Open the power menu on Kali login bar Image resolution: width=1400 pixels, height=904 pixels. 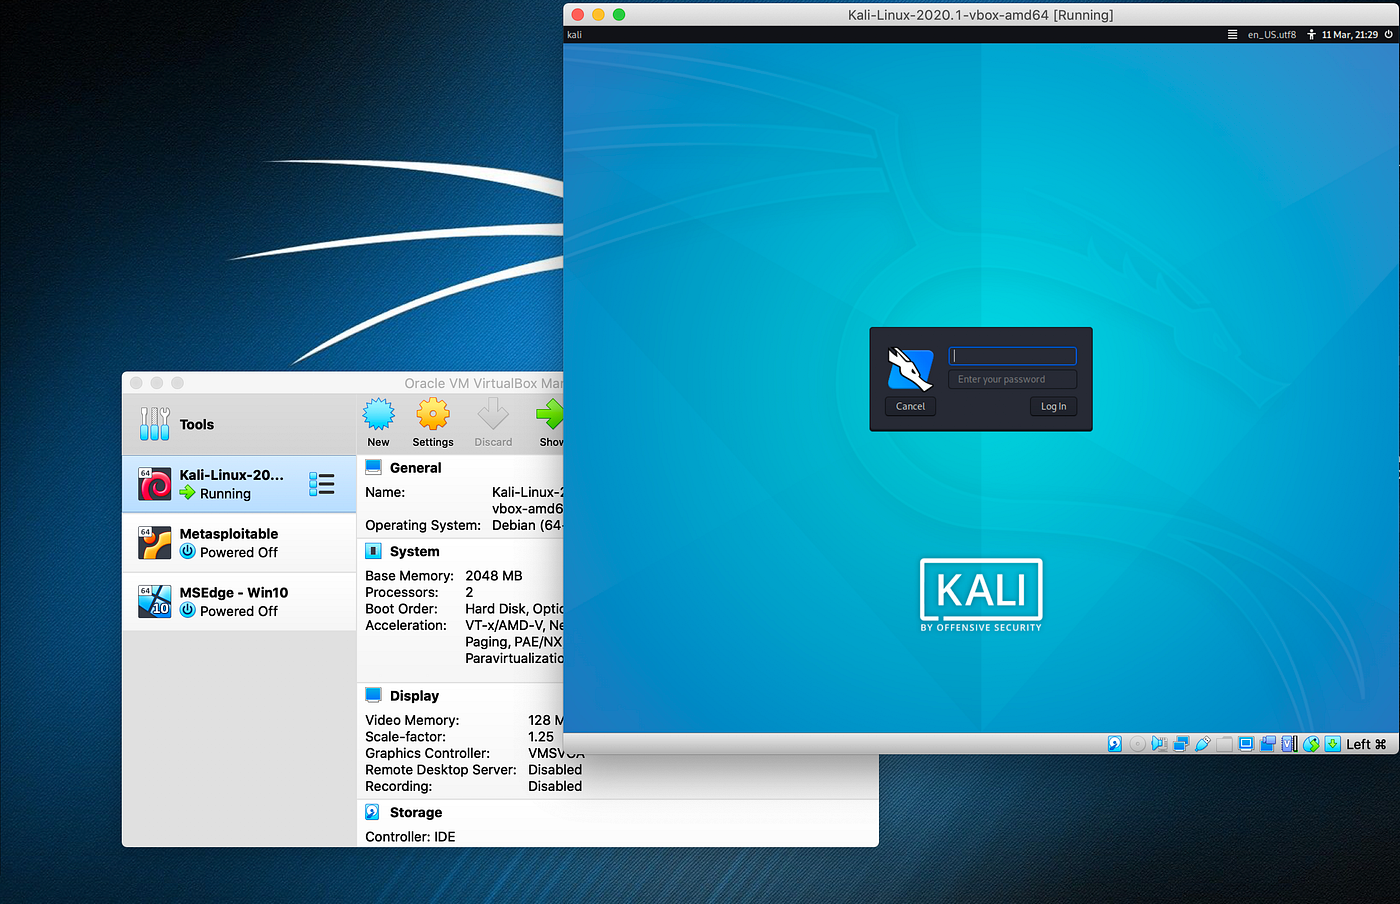click(1388, 33)
